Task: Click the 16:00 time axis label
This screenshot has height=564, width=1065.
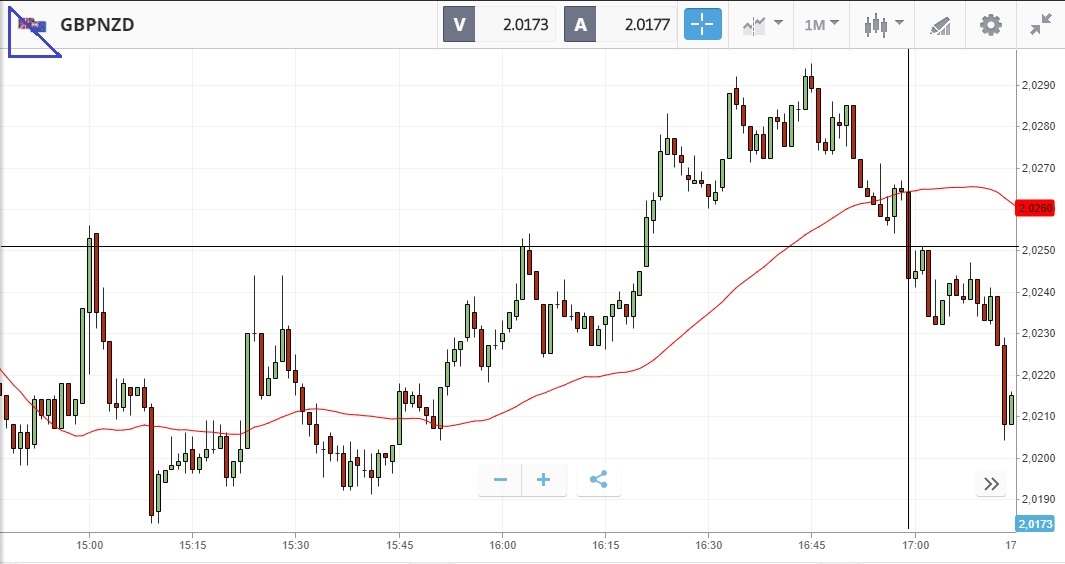Action: (x=503, y=546)
